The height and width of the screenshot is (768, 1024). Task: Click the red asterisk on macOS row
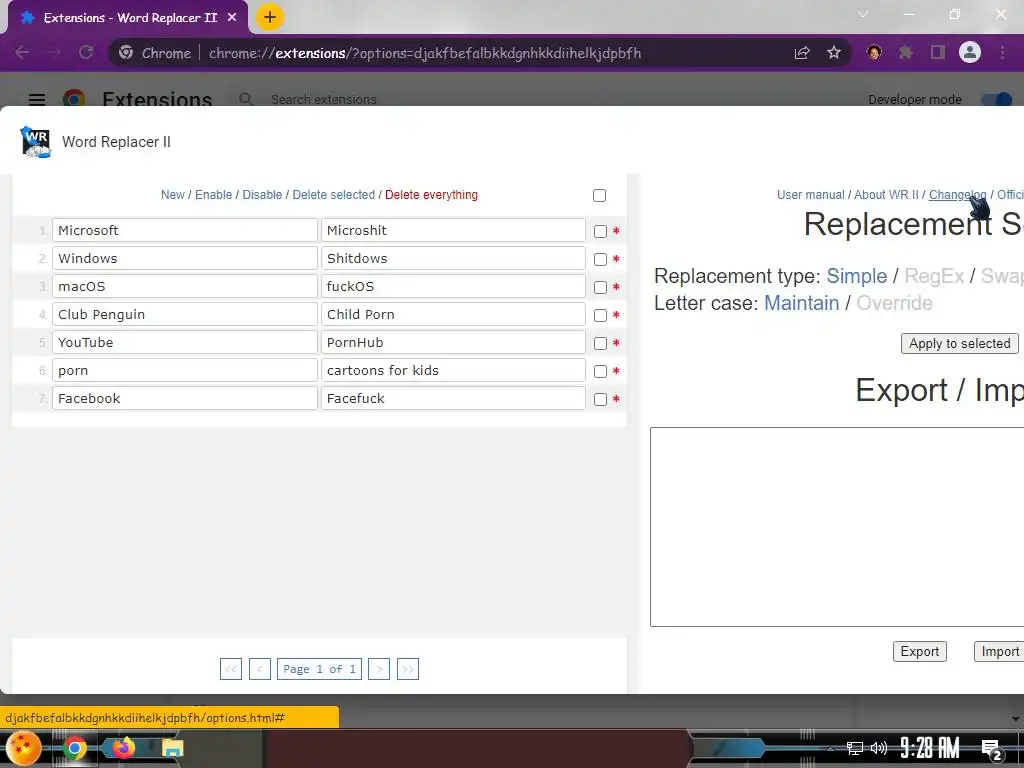tap(616, 287)
